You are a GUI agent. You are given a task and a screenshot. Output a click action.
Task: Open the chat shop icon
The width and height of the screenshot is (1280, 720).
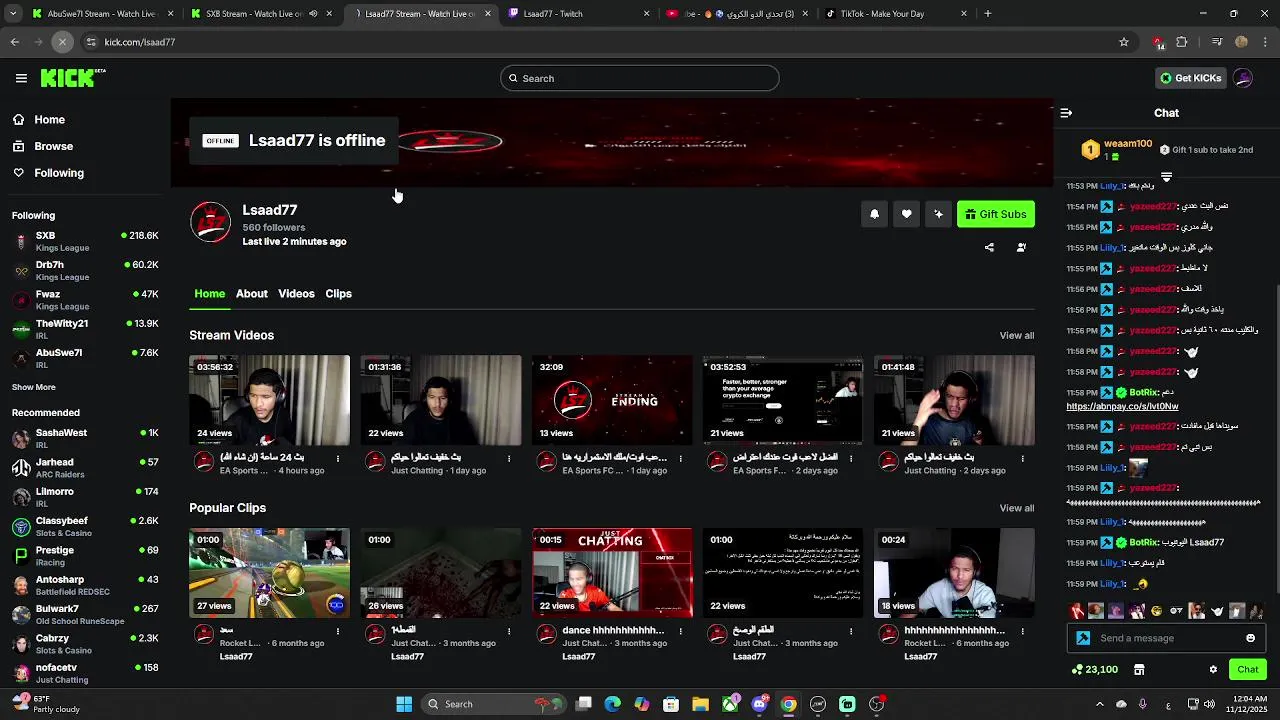pyautogui.click(x=1139, y=670)
